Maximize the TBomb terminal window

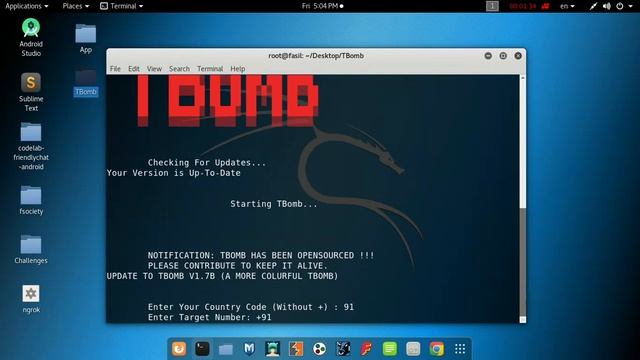[503, 56]
